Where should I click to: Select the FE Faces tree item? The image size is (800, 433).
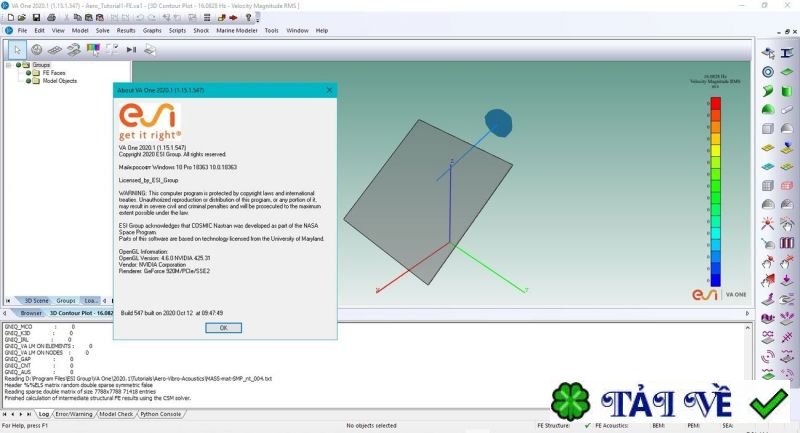(54, 73)
